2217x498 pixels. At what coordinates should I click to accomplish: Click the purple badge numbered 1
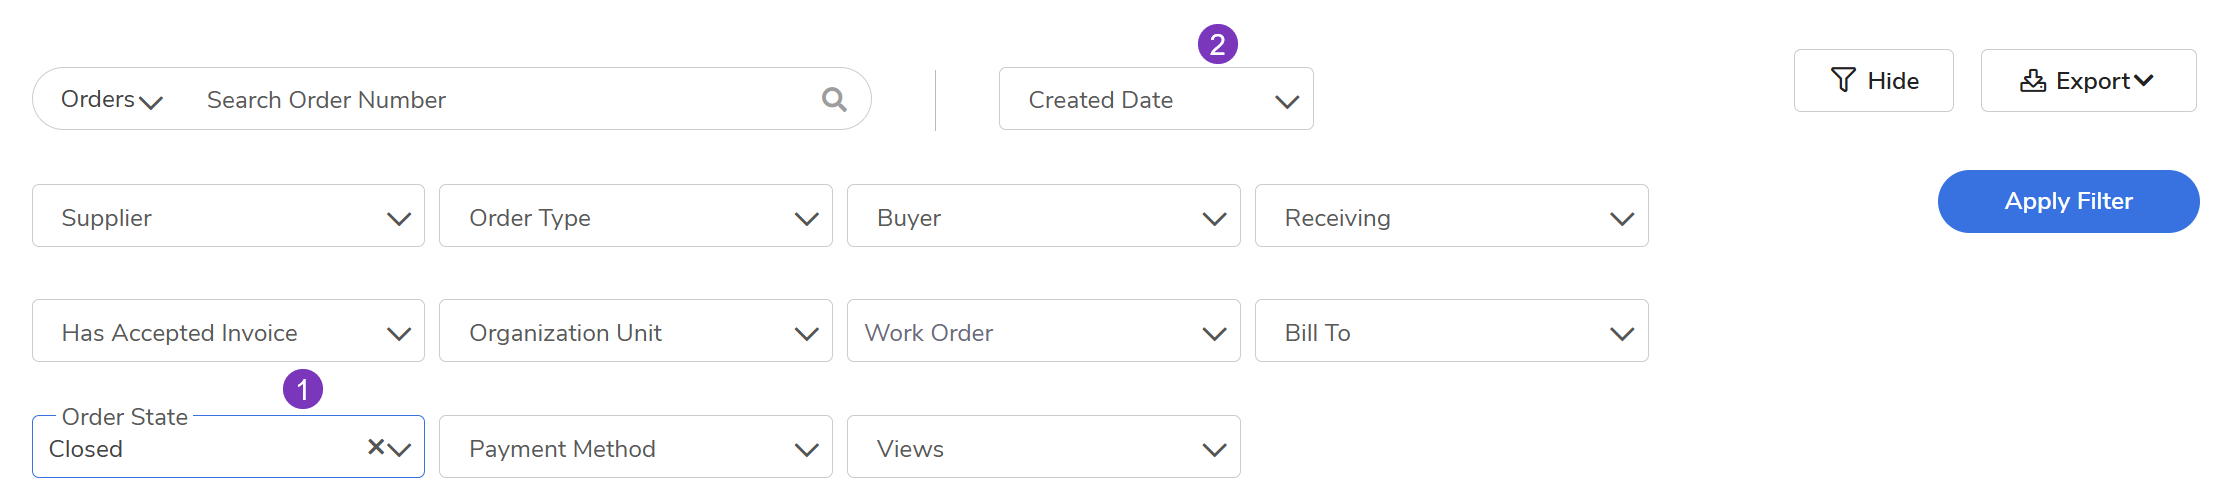pyautogui.click(x=303, y=389)
